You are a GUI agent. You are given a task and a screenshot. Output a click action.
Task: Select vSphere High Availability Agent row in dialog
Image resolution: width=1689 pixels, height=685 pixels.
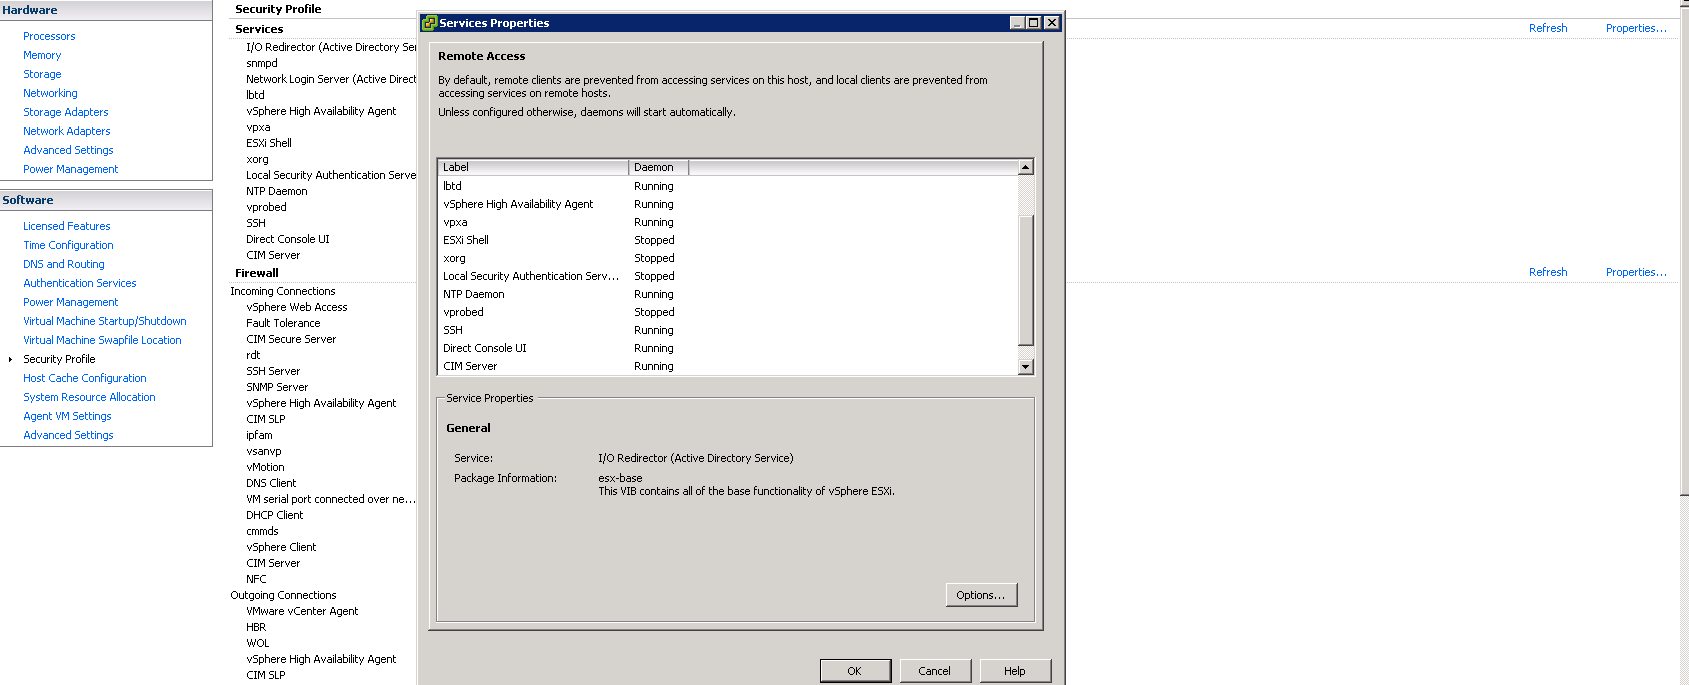coord(728,204)
